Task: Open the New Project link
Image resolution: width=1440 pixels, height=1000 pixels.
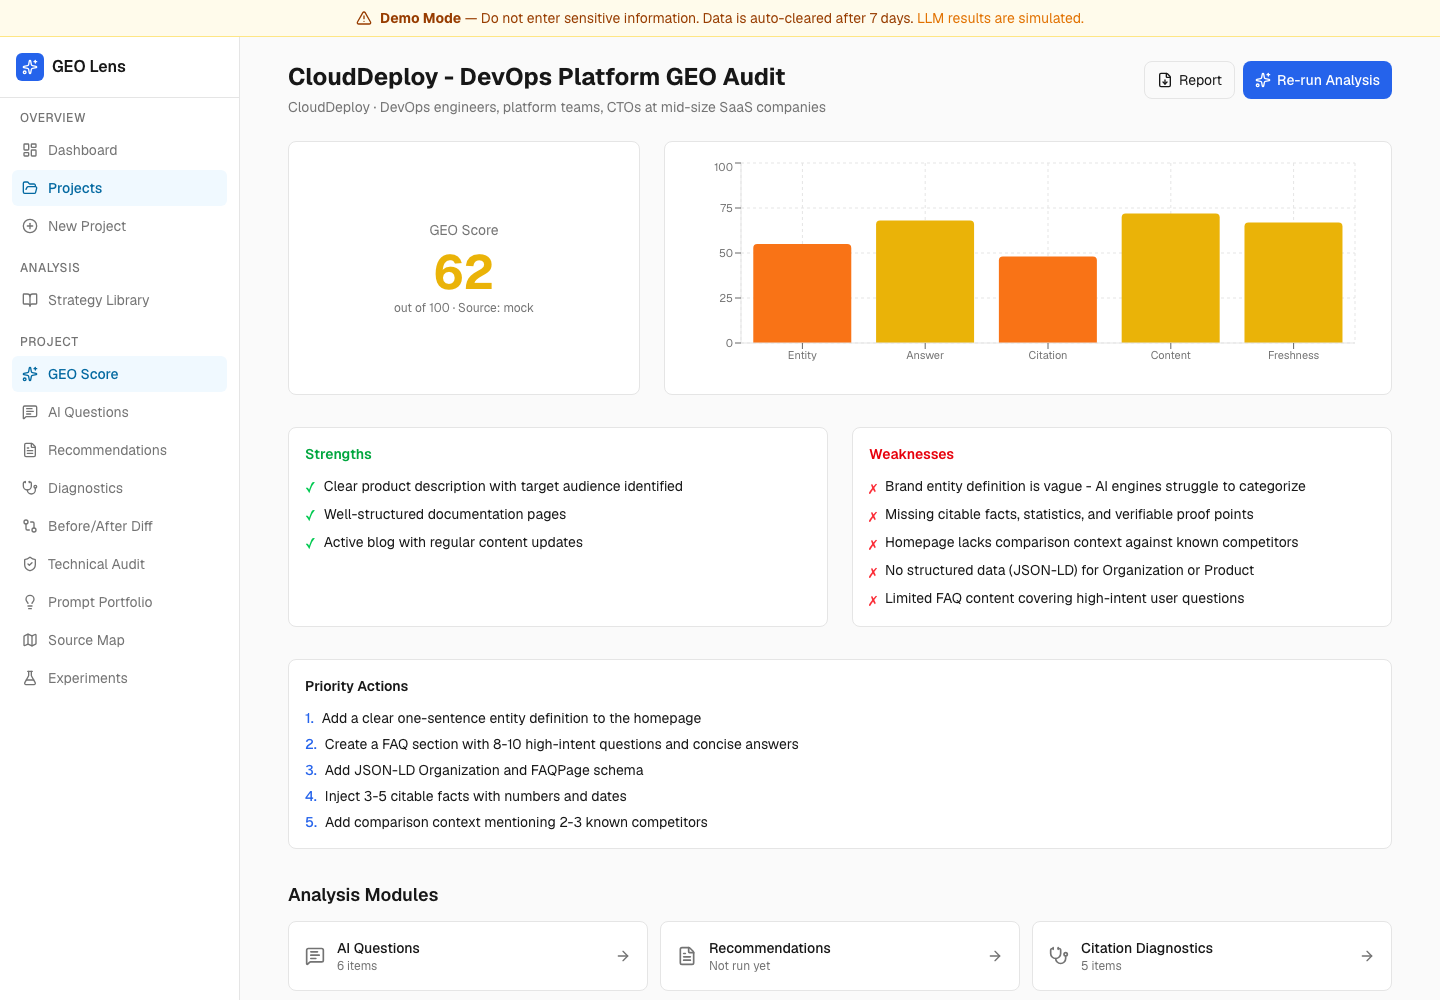Action: click(x=119, y=226)
